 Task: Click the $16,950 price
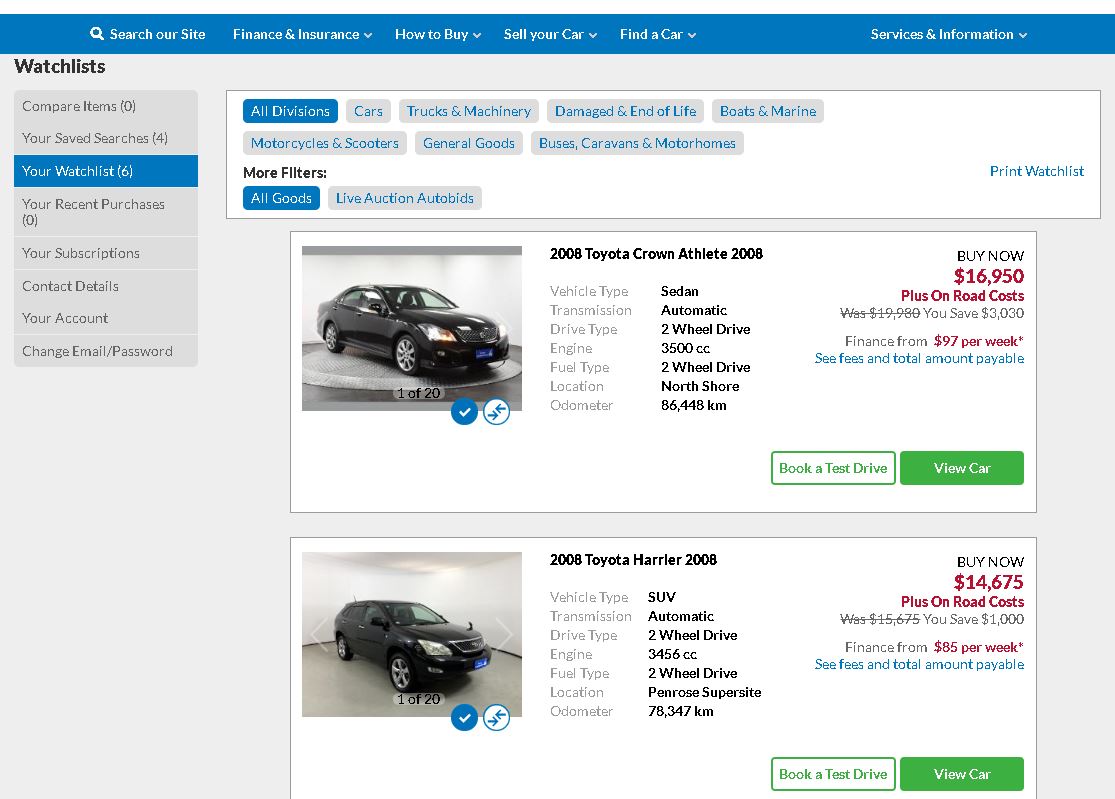(x=988, y=276)
